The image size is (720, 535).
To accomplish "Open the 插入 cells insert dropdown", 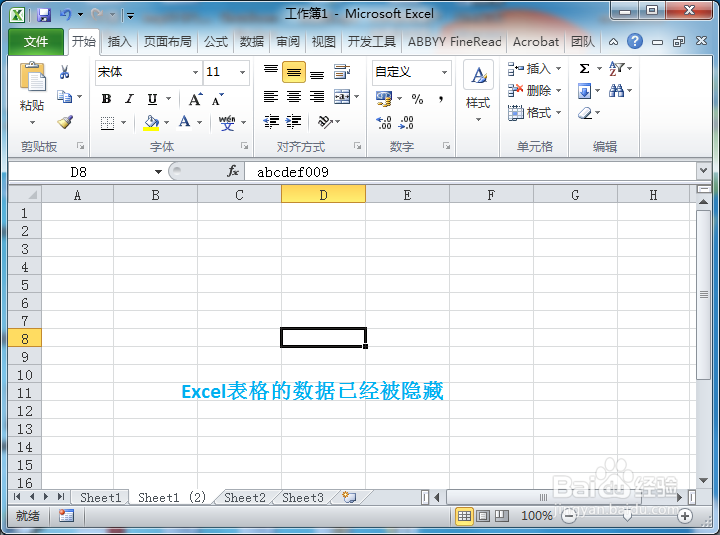I will click(x=558, y=69).
